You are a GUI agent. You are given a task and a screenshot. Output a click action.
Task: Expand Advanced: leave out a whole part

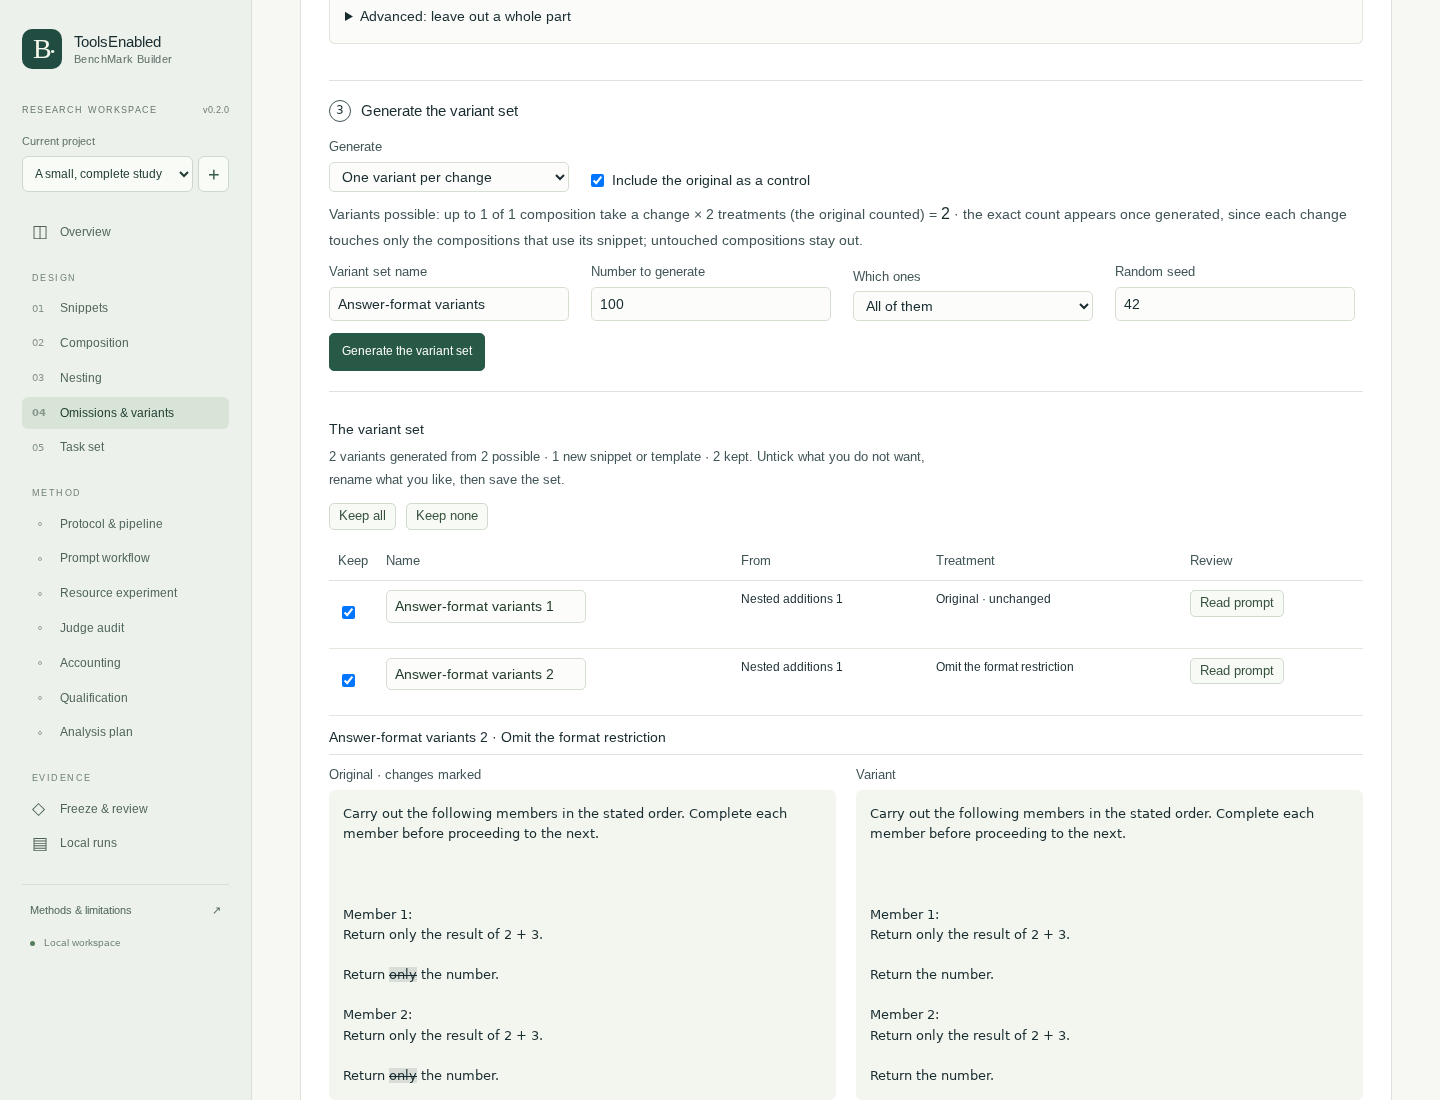tap(458, 17)
